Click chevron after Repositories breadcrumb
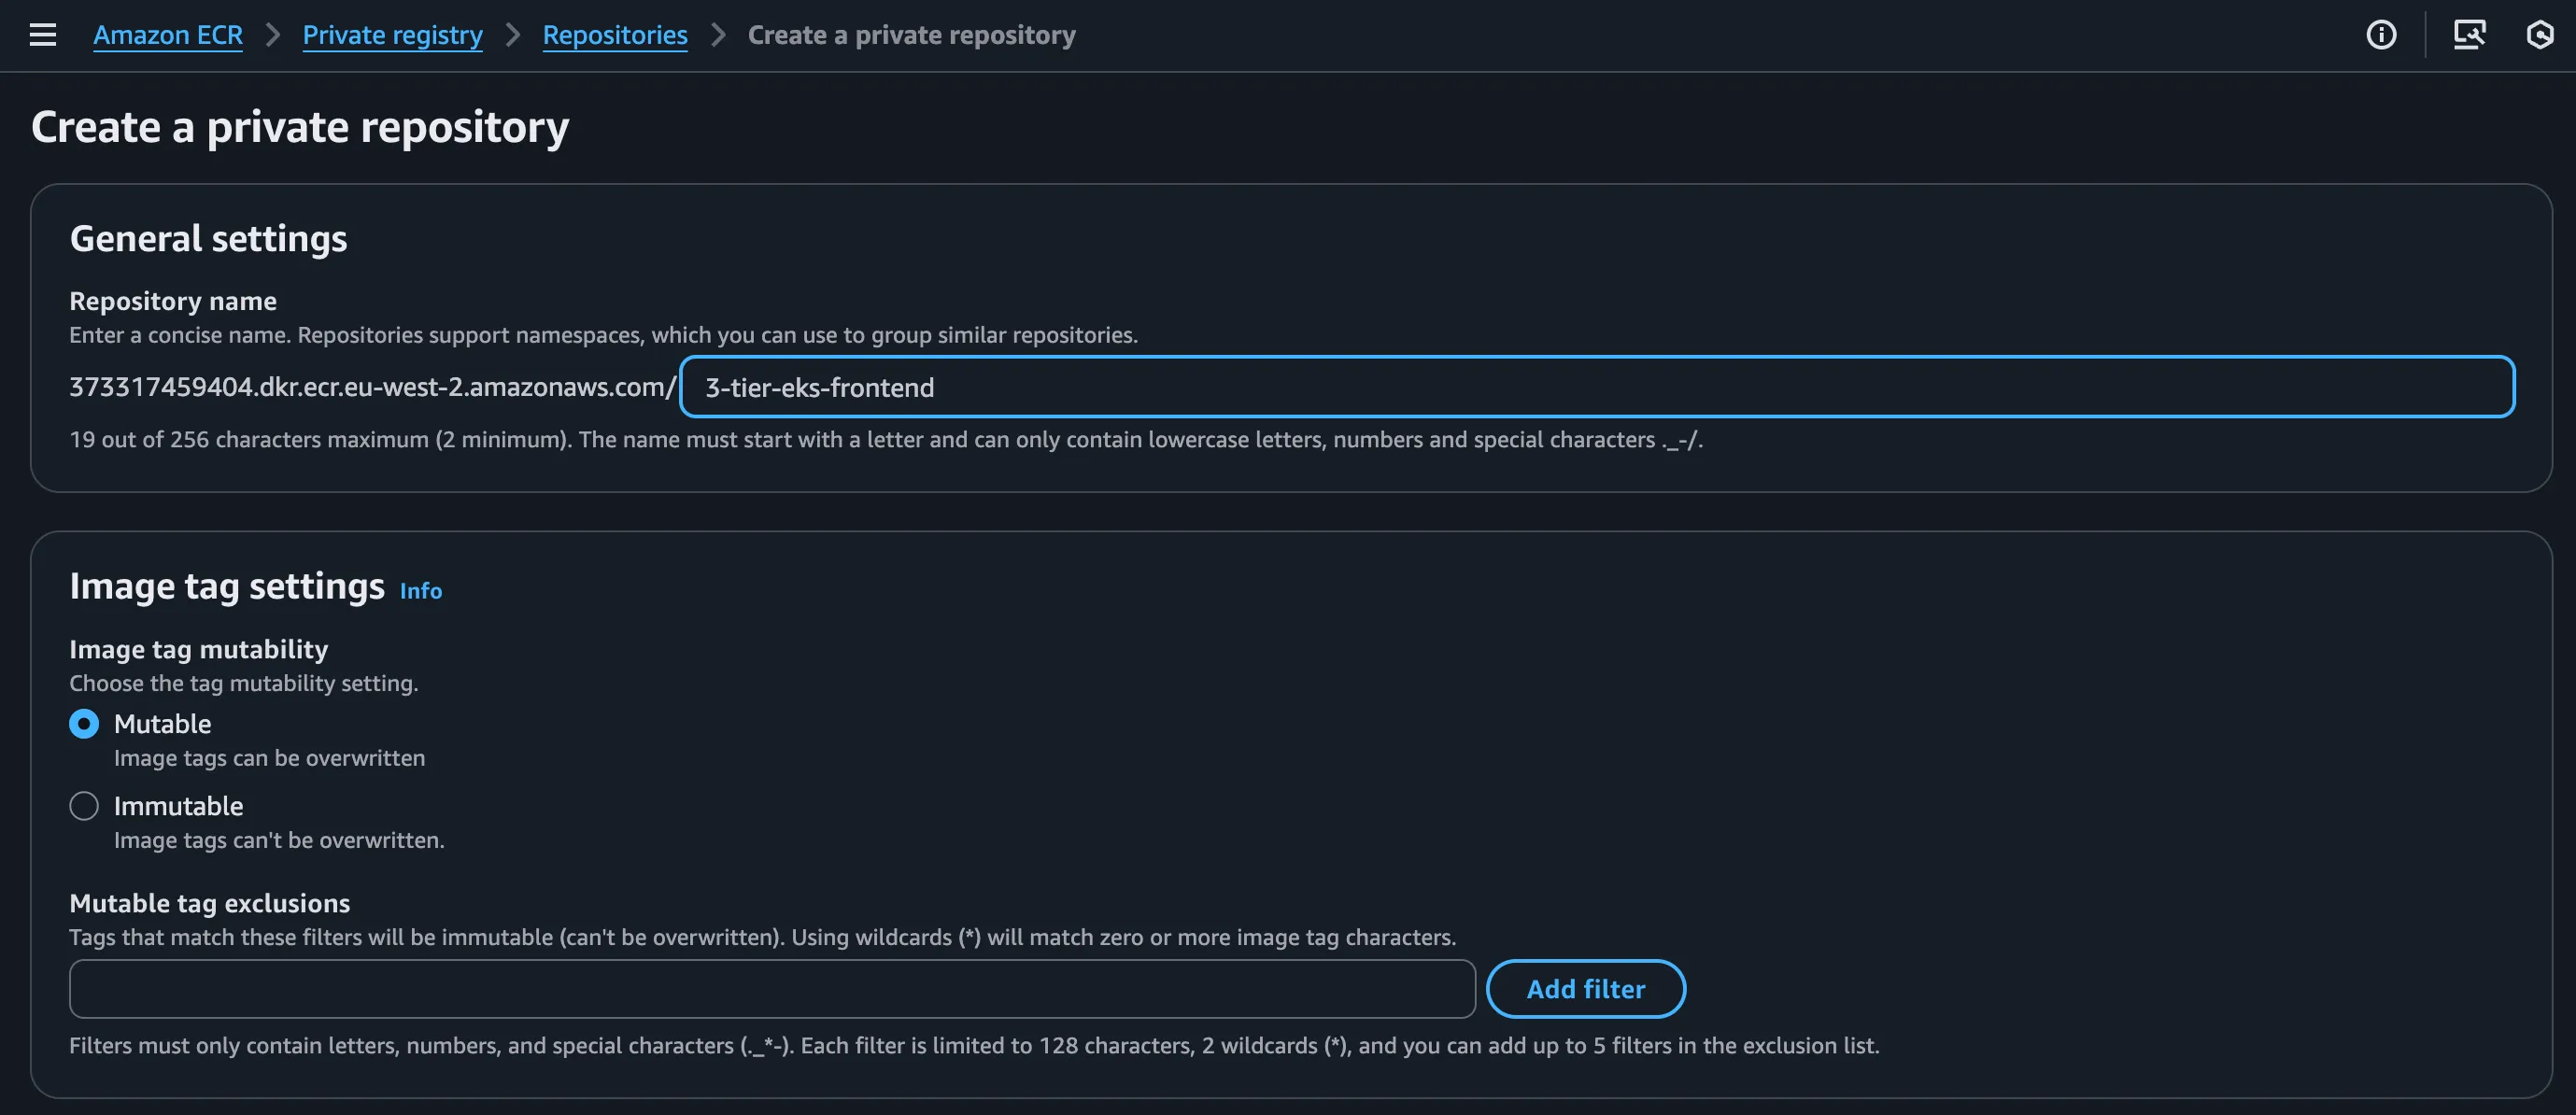This screenshot has width=2576, height=1115. (718, 35)
